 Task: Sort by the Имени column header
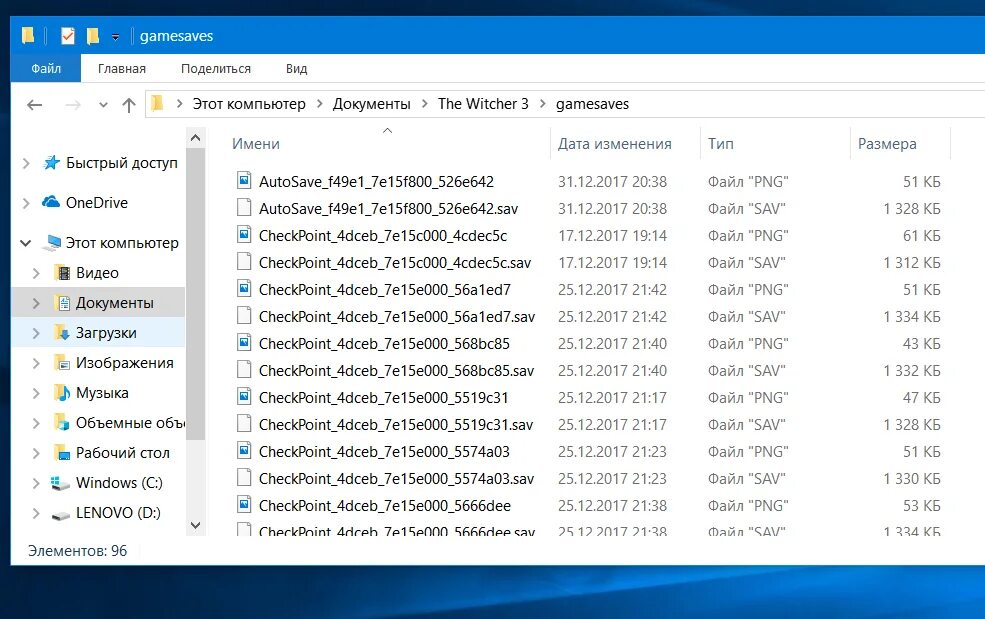256,144
